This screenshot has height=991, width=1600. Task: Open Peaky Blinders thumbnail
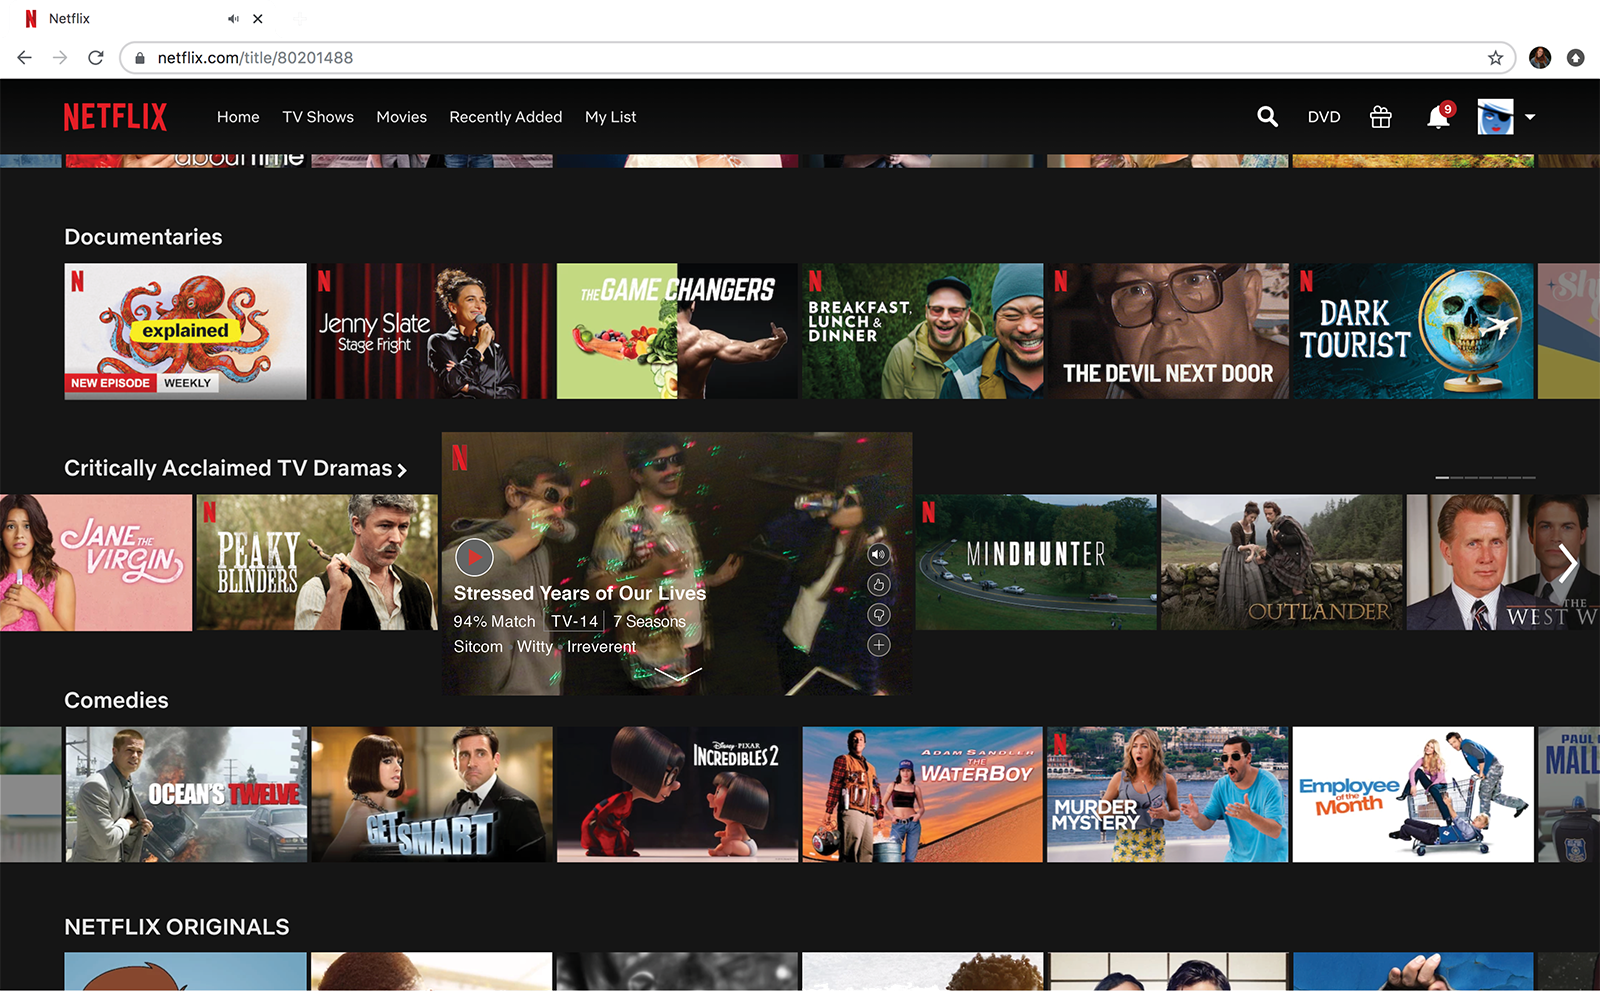(317, 563)
